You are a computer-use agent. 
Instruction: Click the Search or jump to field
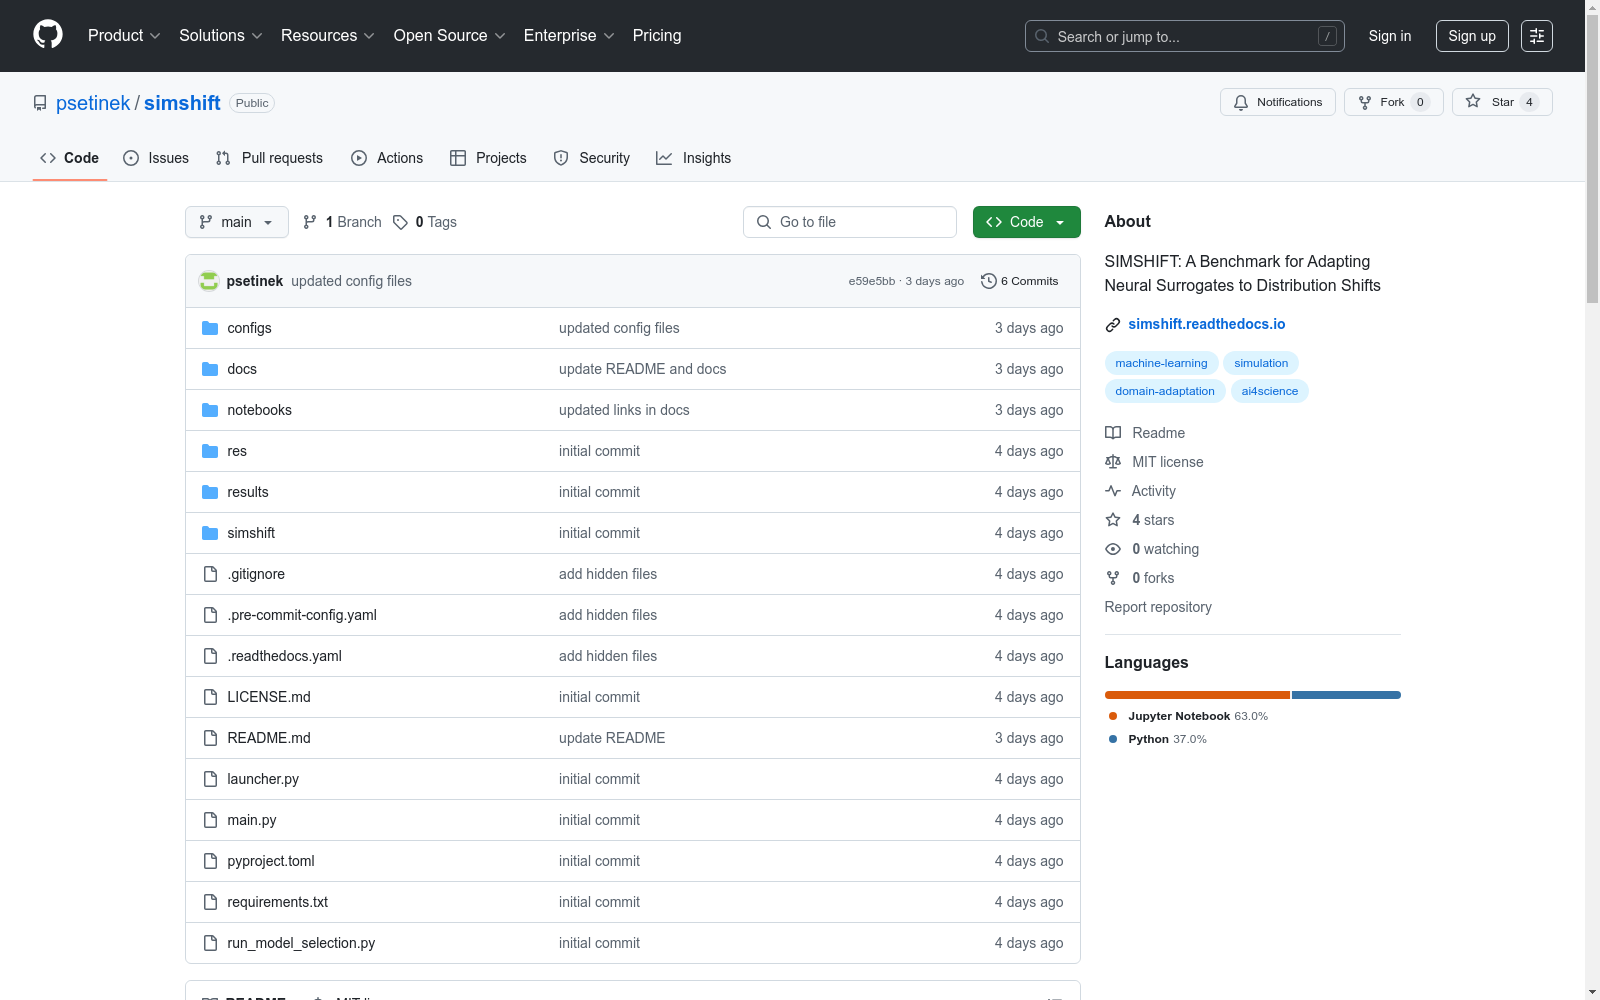point(1185,36)
